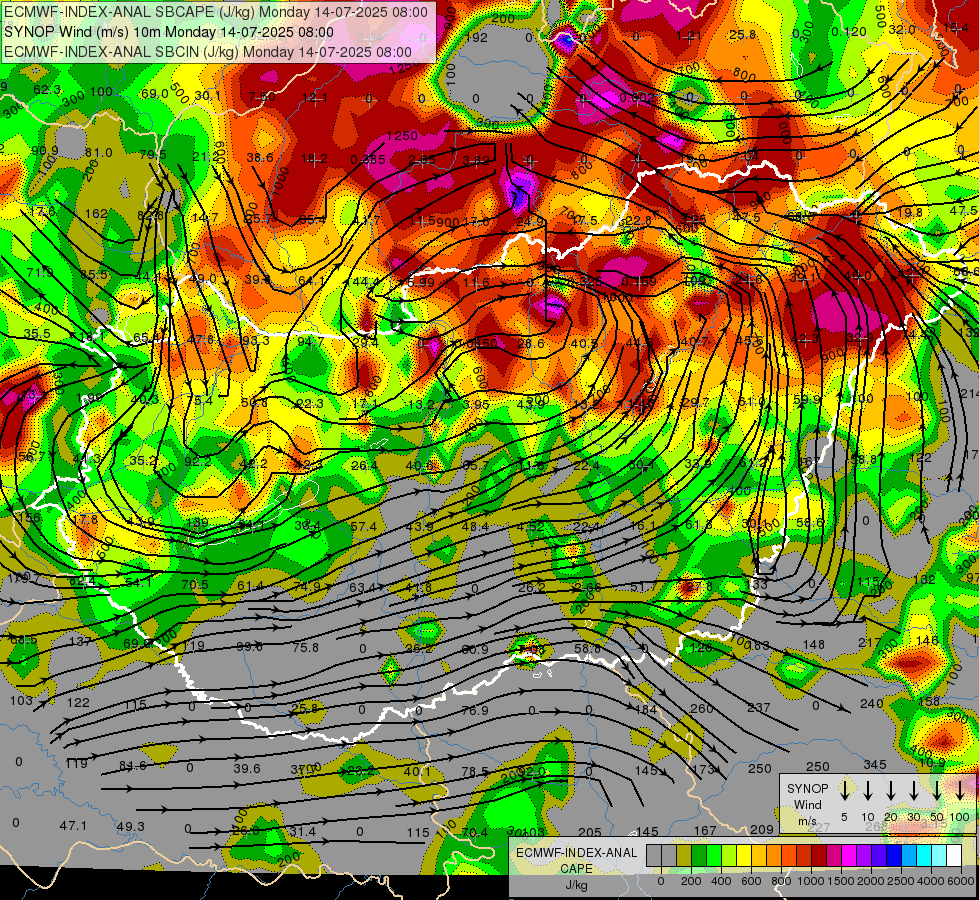Click the map value 0.120
This screenshot has height=900, width=979.
[x=849, y=32]
